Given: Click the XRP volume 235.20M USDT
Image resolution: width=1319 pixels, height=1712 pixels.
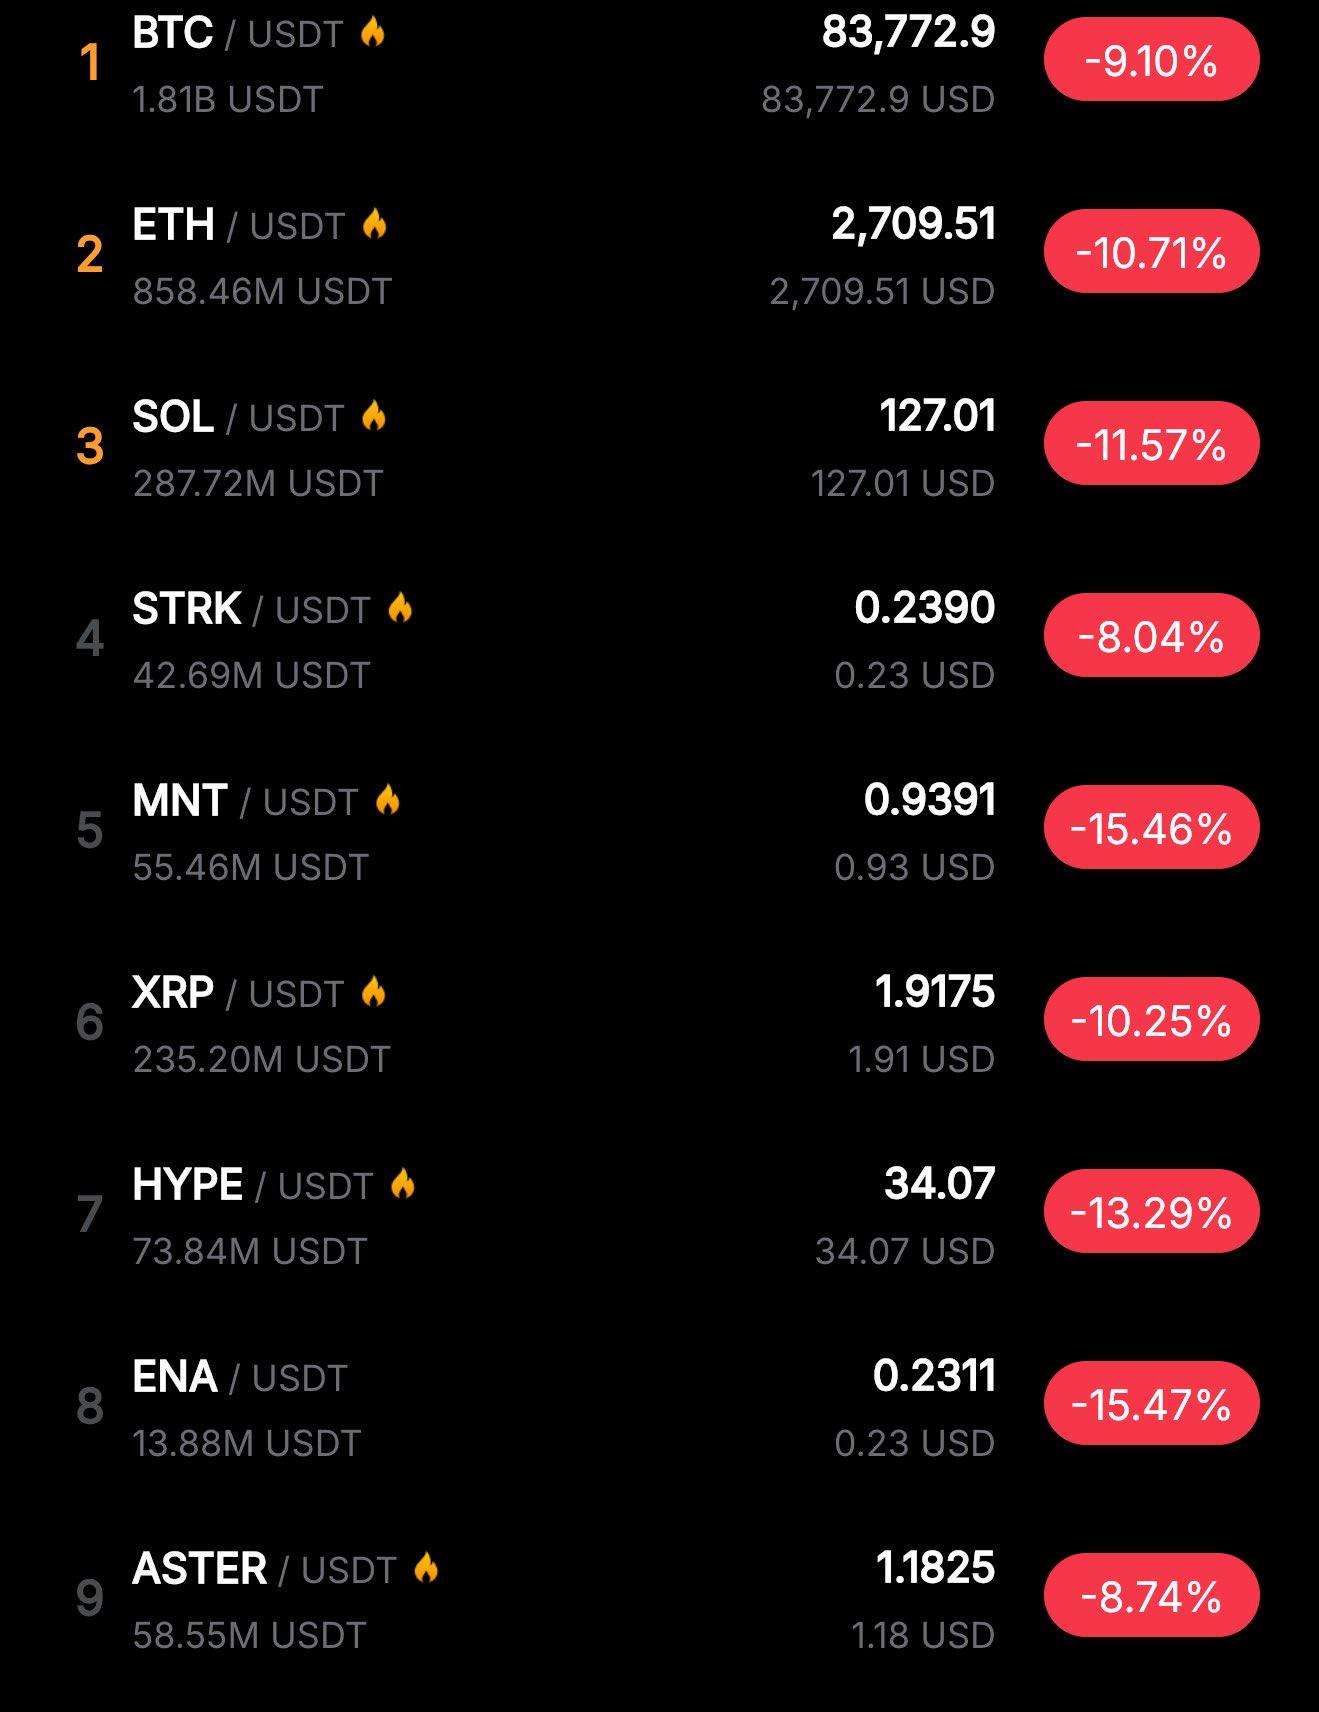Looking at the screenshot, I should 261,1059.
